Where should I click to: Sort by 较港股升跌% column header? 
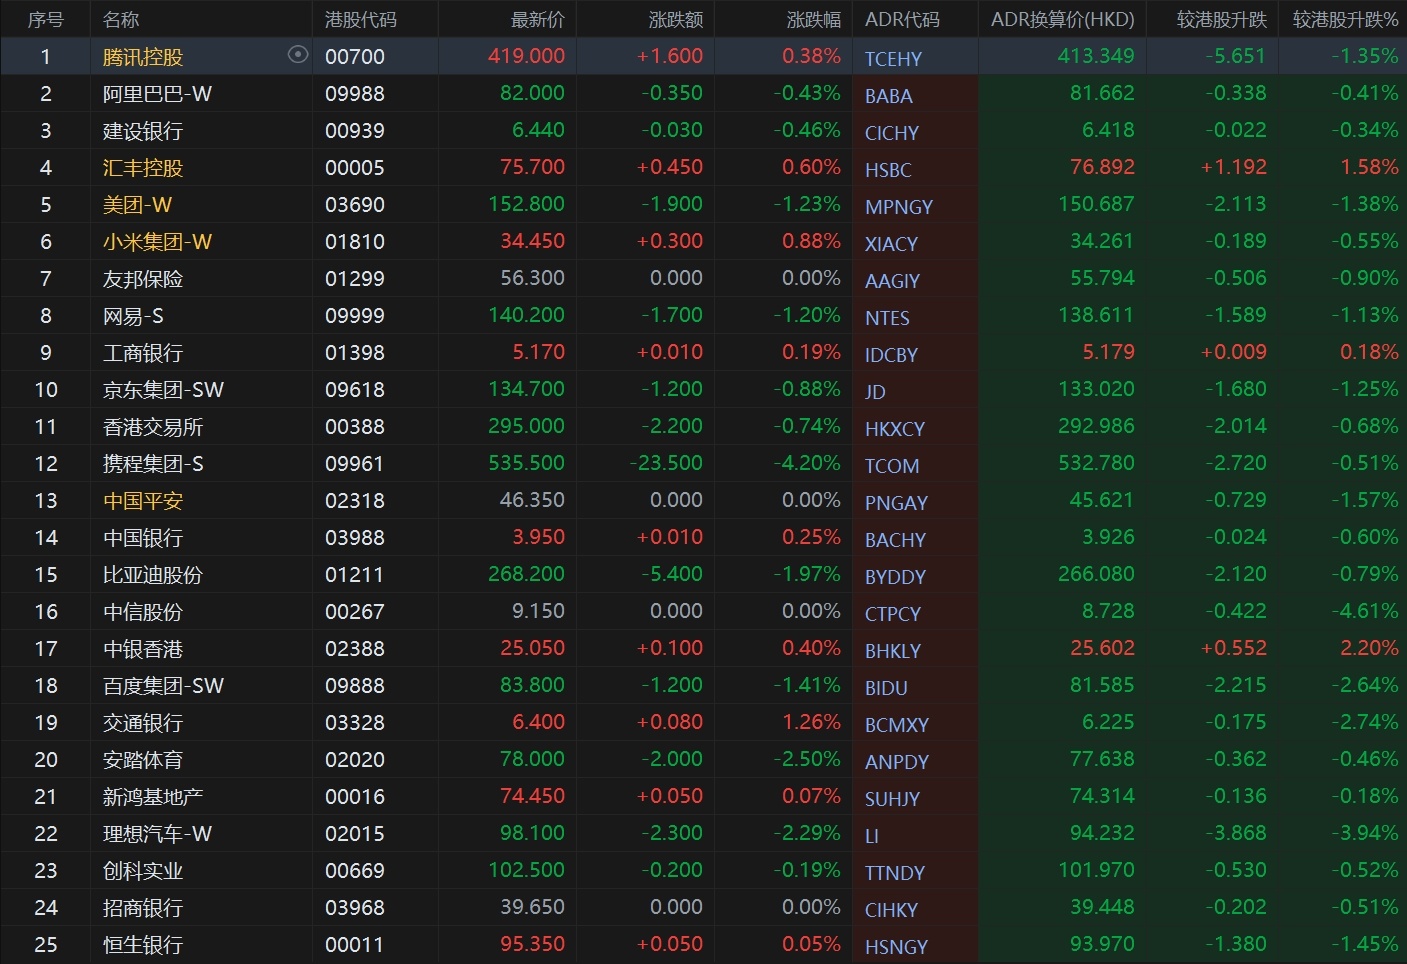1346,19
